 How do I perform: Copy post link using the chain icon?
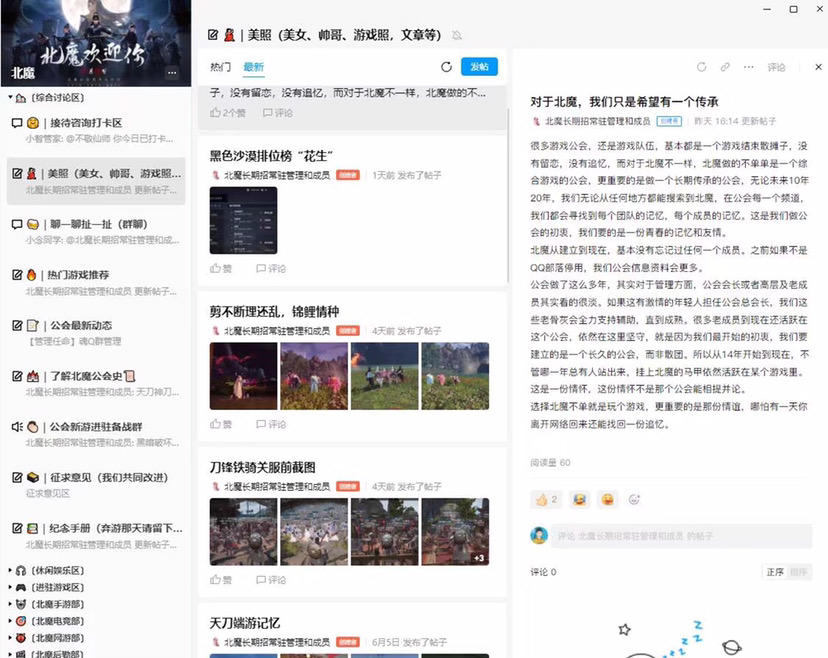(x=725, y=67)
